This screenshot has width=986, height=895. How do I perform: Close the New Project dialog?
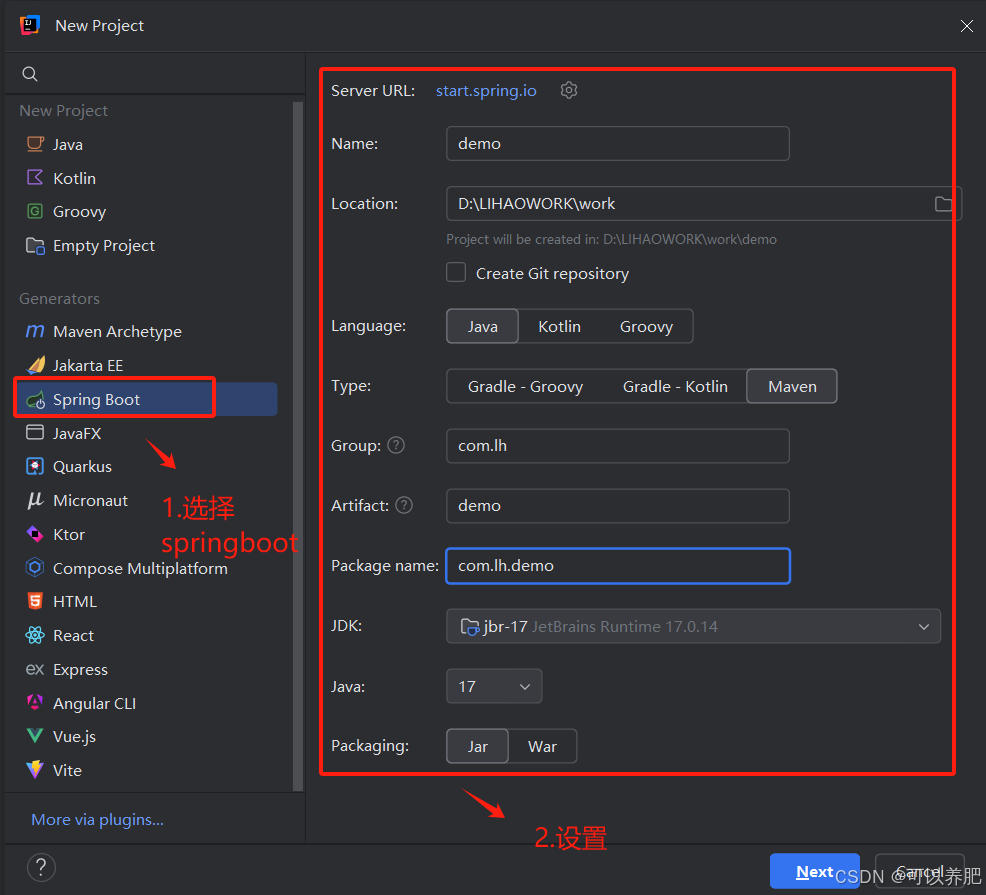point(967,26)
